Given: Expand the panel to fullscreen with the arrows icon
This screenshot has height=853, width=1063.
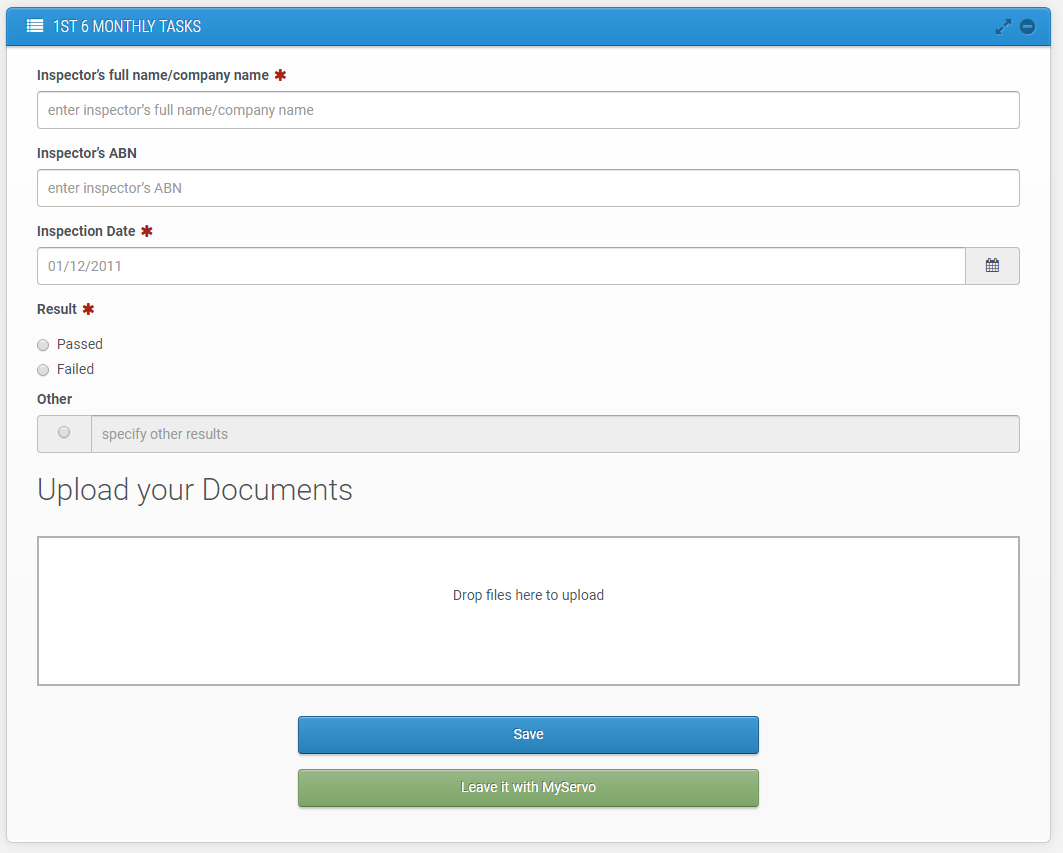Looking at the screenshot, I should click(x=1003, y=27).
